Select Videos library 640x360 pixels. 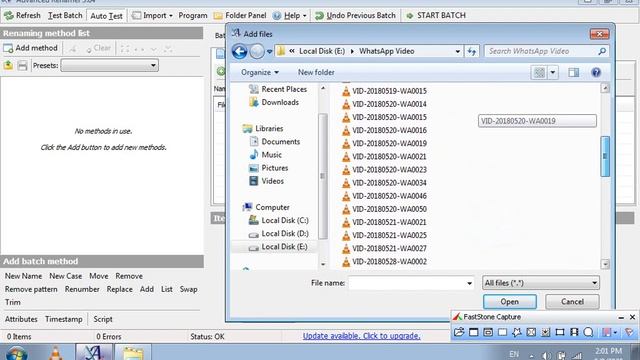point(267,181)
